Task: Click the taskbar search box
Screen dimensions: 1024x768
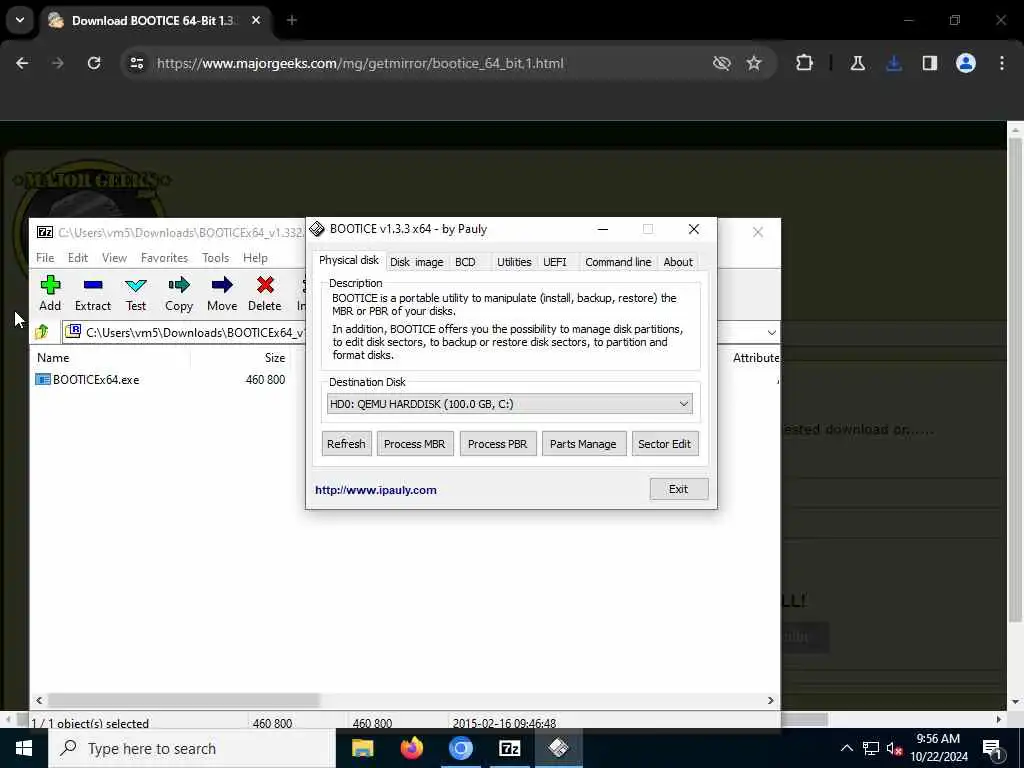Action: click(191, 748)
